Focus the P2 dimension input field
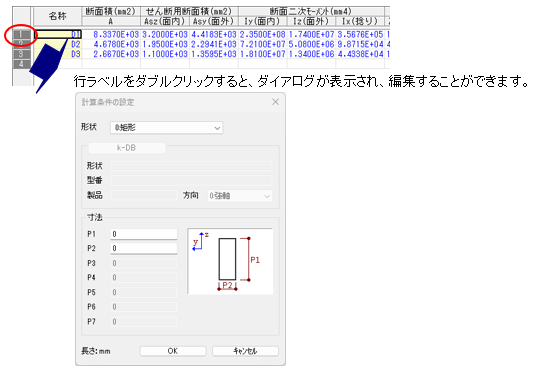The image size is (536, 373). pos(144,249)
